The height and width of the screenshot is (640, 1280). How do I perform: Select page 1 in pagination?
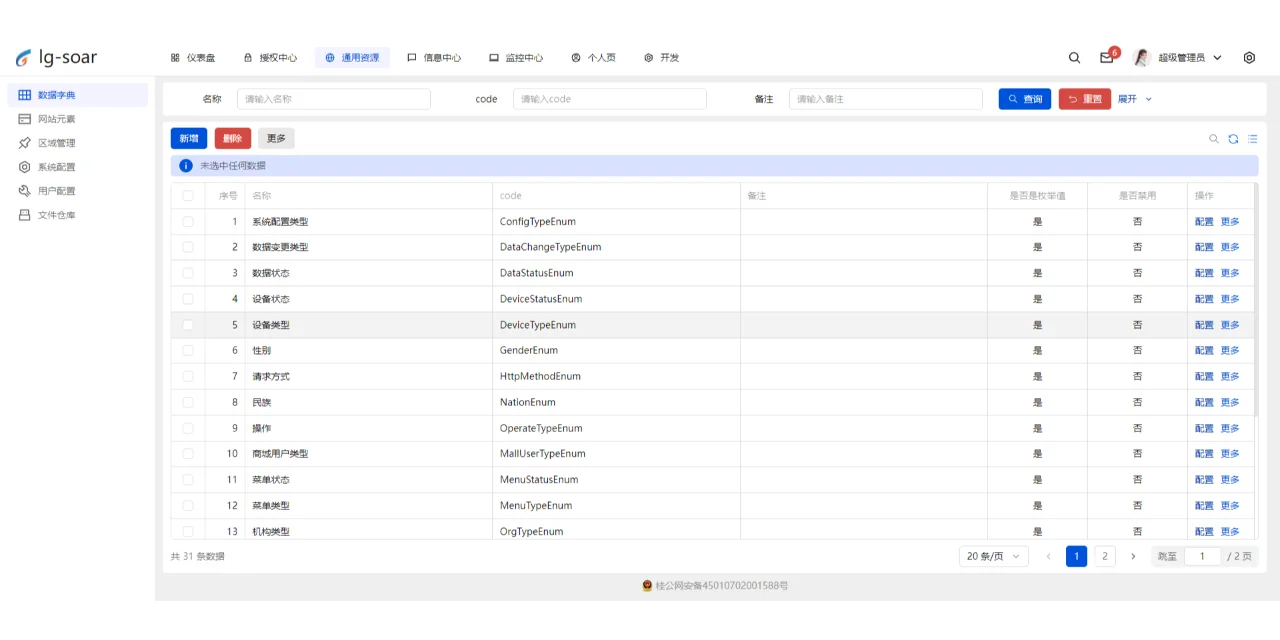click(x=1076, y=556)
